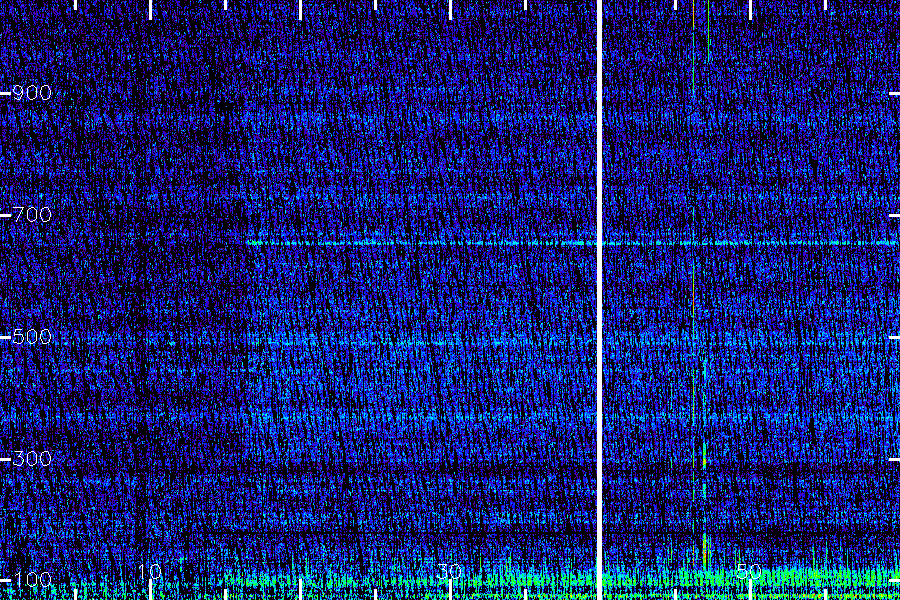Viewport: 900px width, 600px height.
Task: Select the white vertical cursor line
Action: [x=599, y=300]
